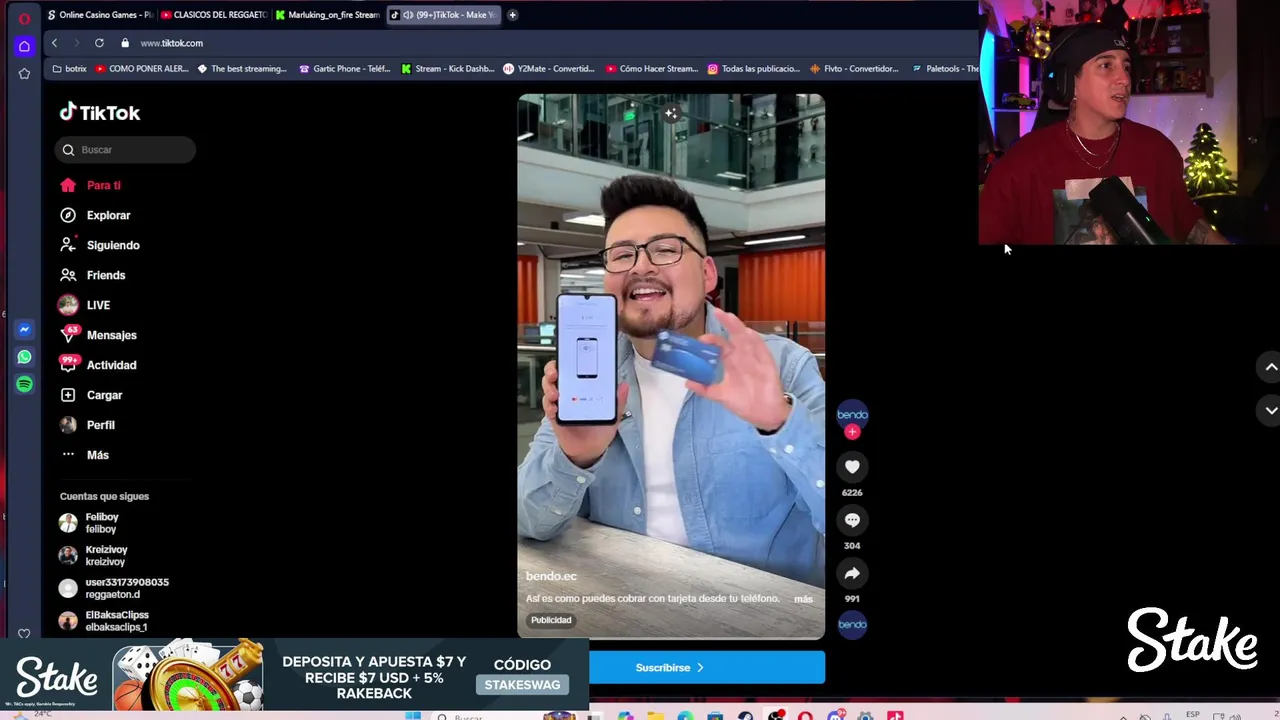Open a new browser tab
The height and width of the screenshot is (720, 1280).
(512, 15)
